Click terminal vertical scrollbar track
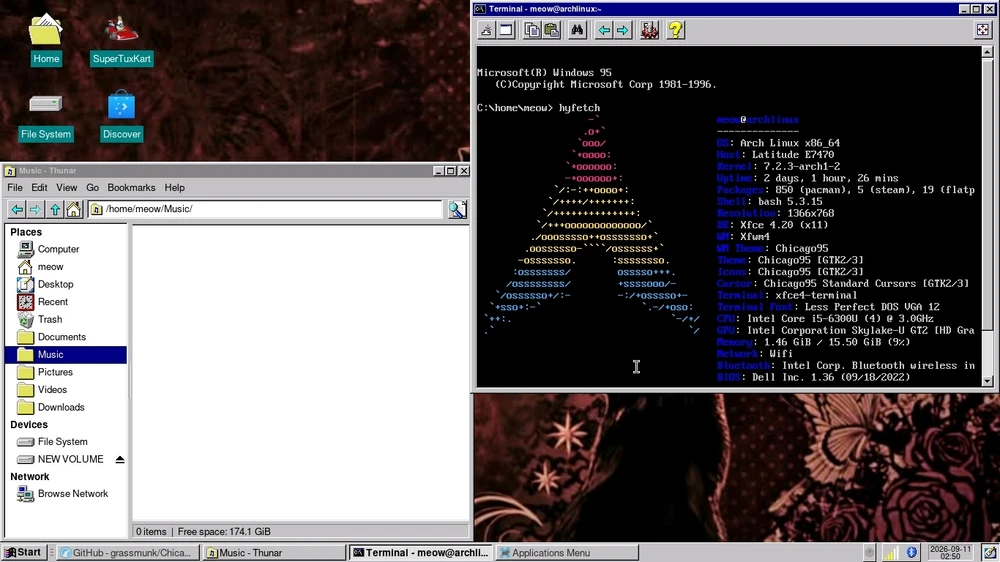1000x562 pixels. tap(987, 217)
